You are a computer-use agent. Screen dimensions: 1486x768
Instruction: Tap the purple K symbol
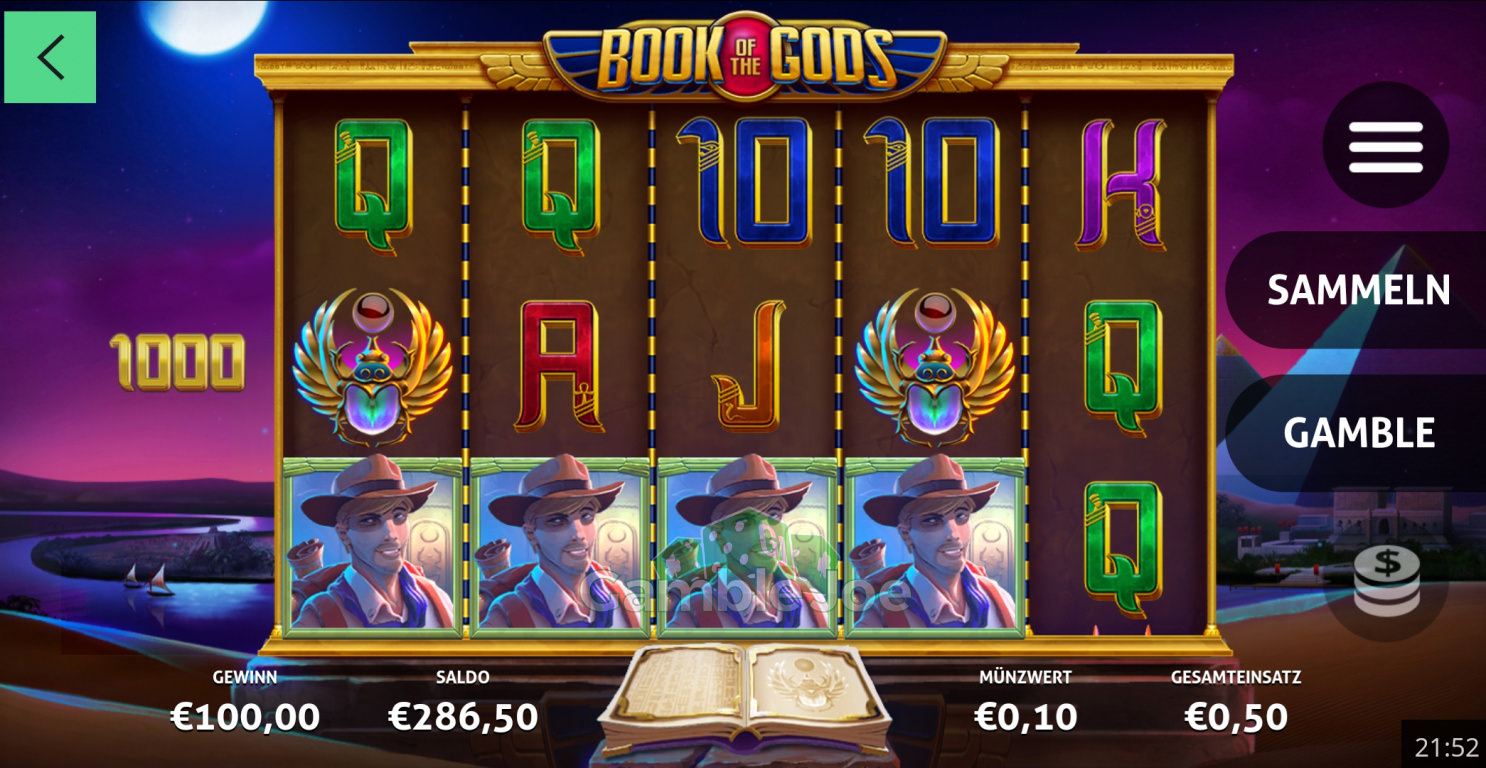pyautogui.click(x=1121, y=184)
